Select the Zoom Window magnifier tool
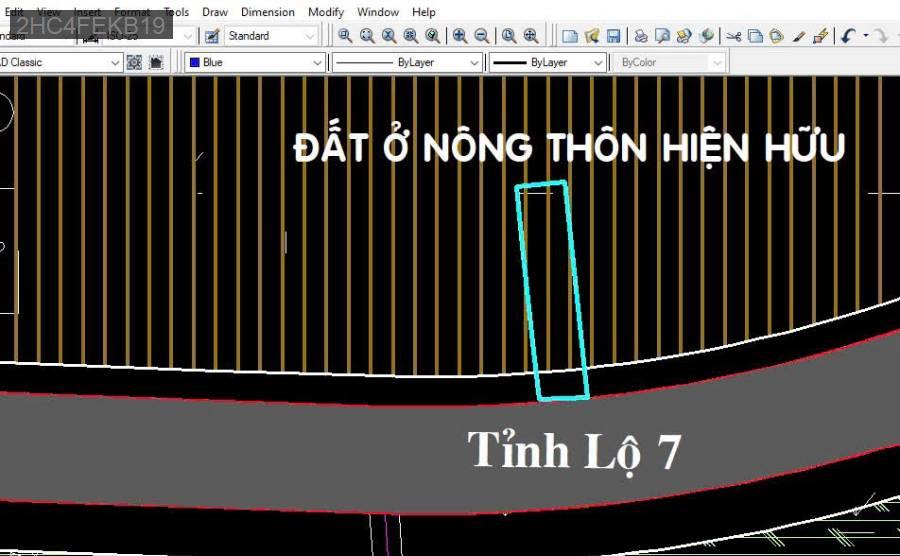The image size is (900, 556). click(x=344, y=36)
